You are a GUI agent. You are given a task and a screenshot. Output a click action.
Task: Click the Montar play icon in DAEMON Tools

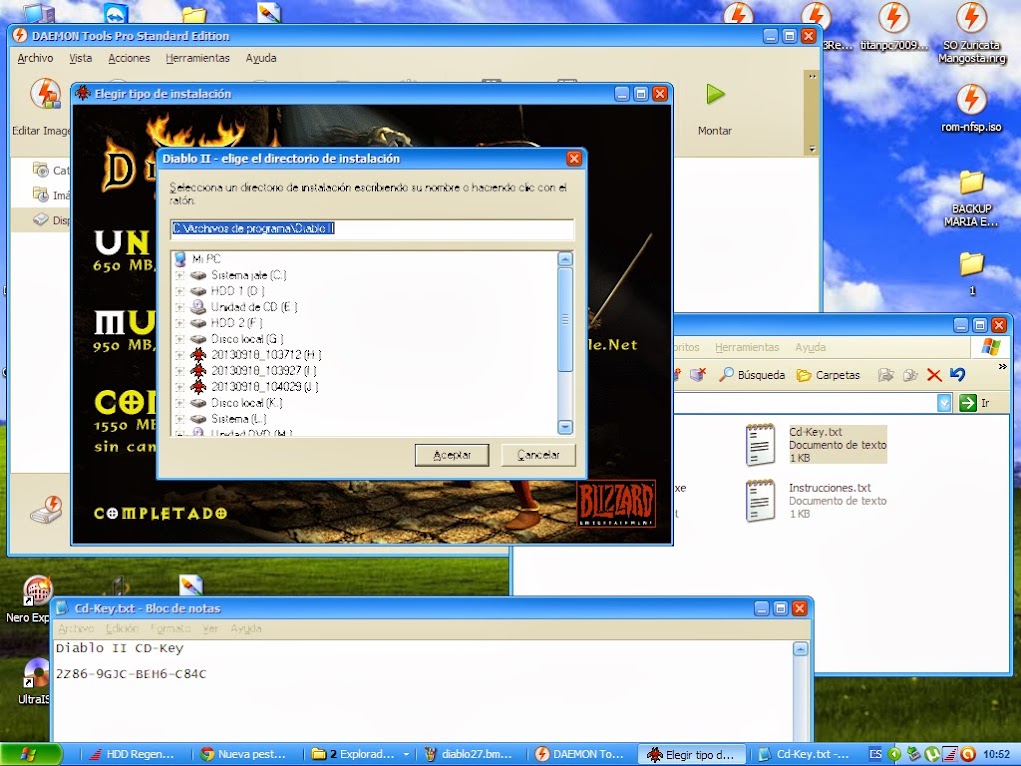(x=715, y=94)
